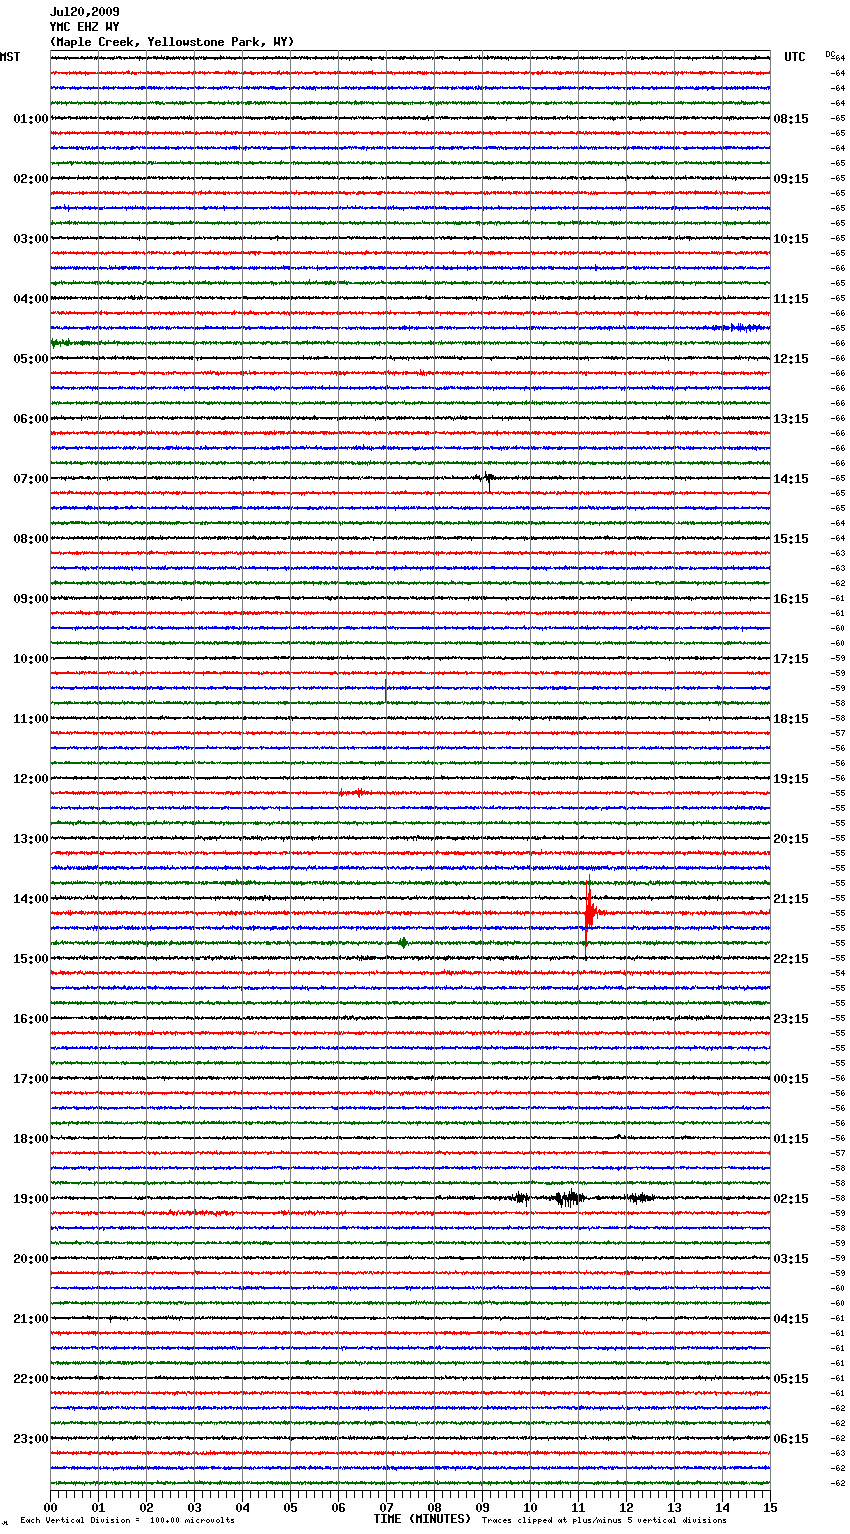The image size is (850, 1534).
Task: Select the 06:00 MST row label
Action: (31, 419)
